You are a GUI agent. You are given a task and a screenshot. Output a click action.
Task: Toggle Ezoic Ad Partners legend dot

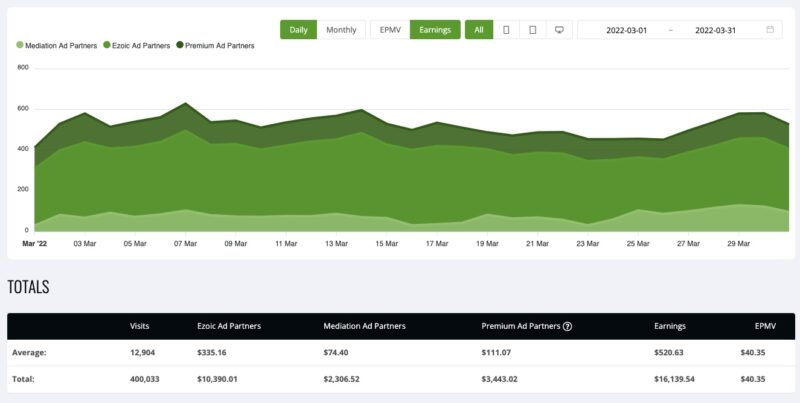coord(106,46)
